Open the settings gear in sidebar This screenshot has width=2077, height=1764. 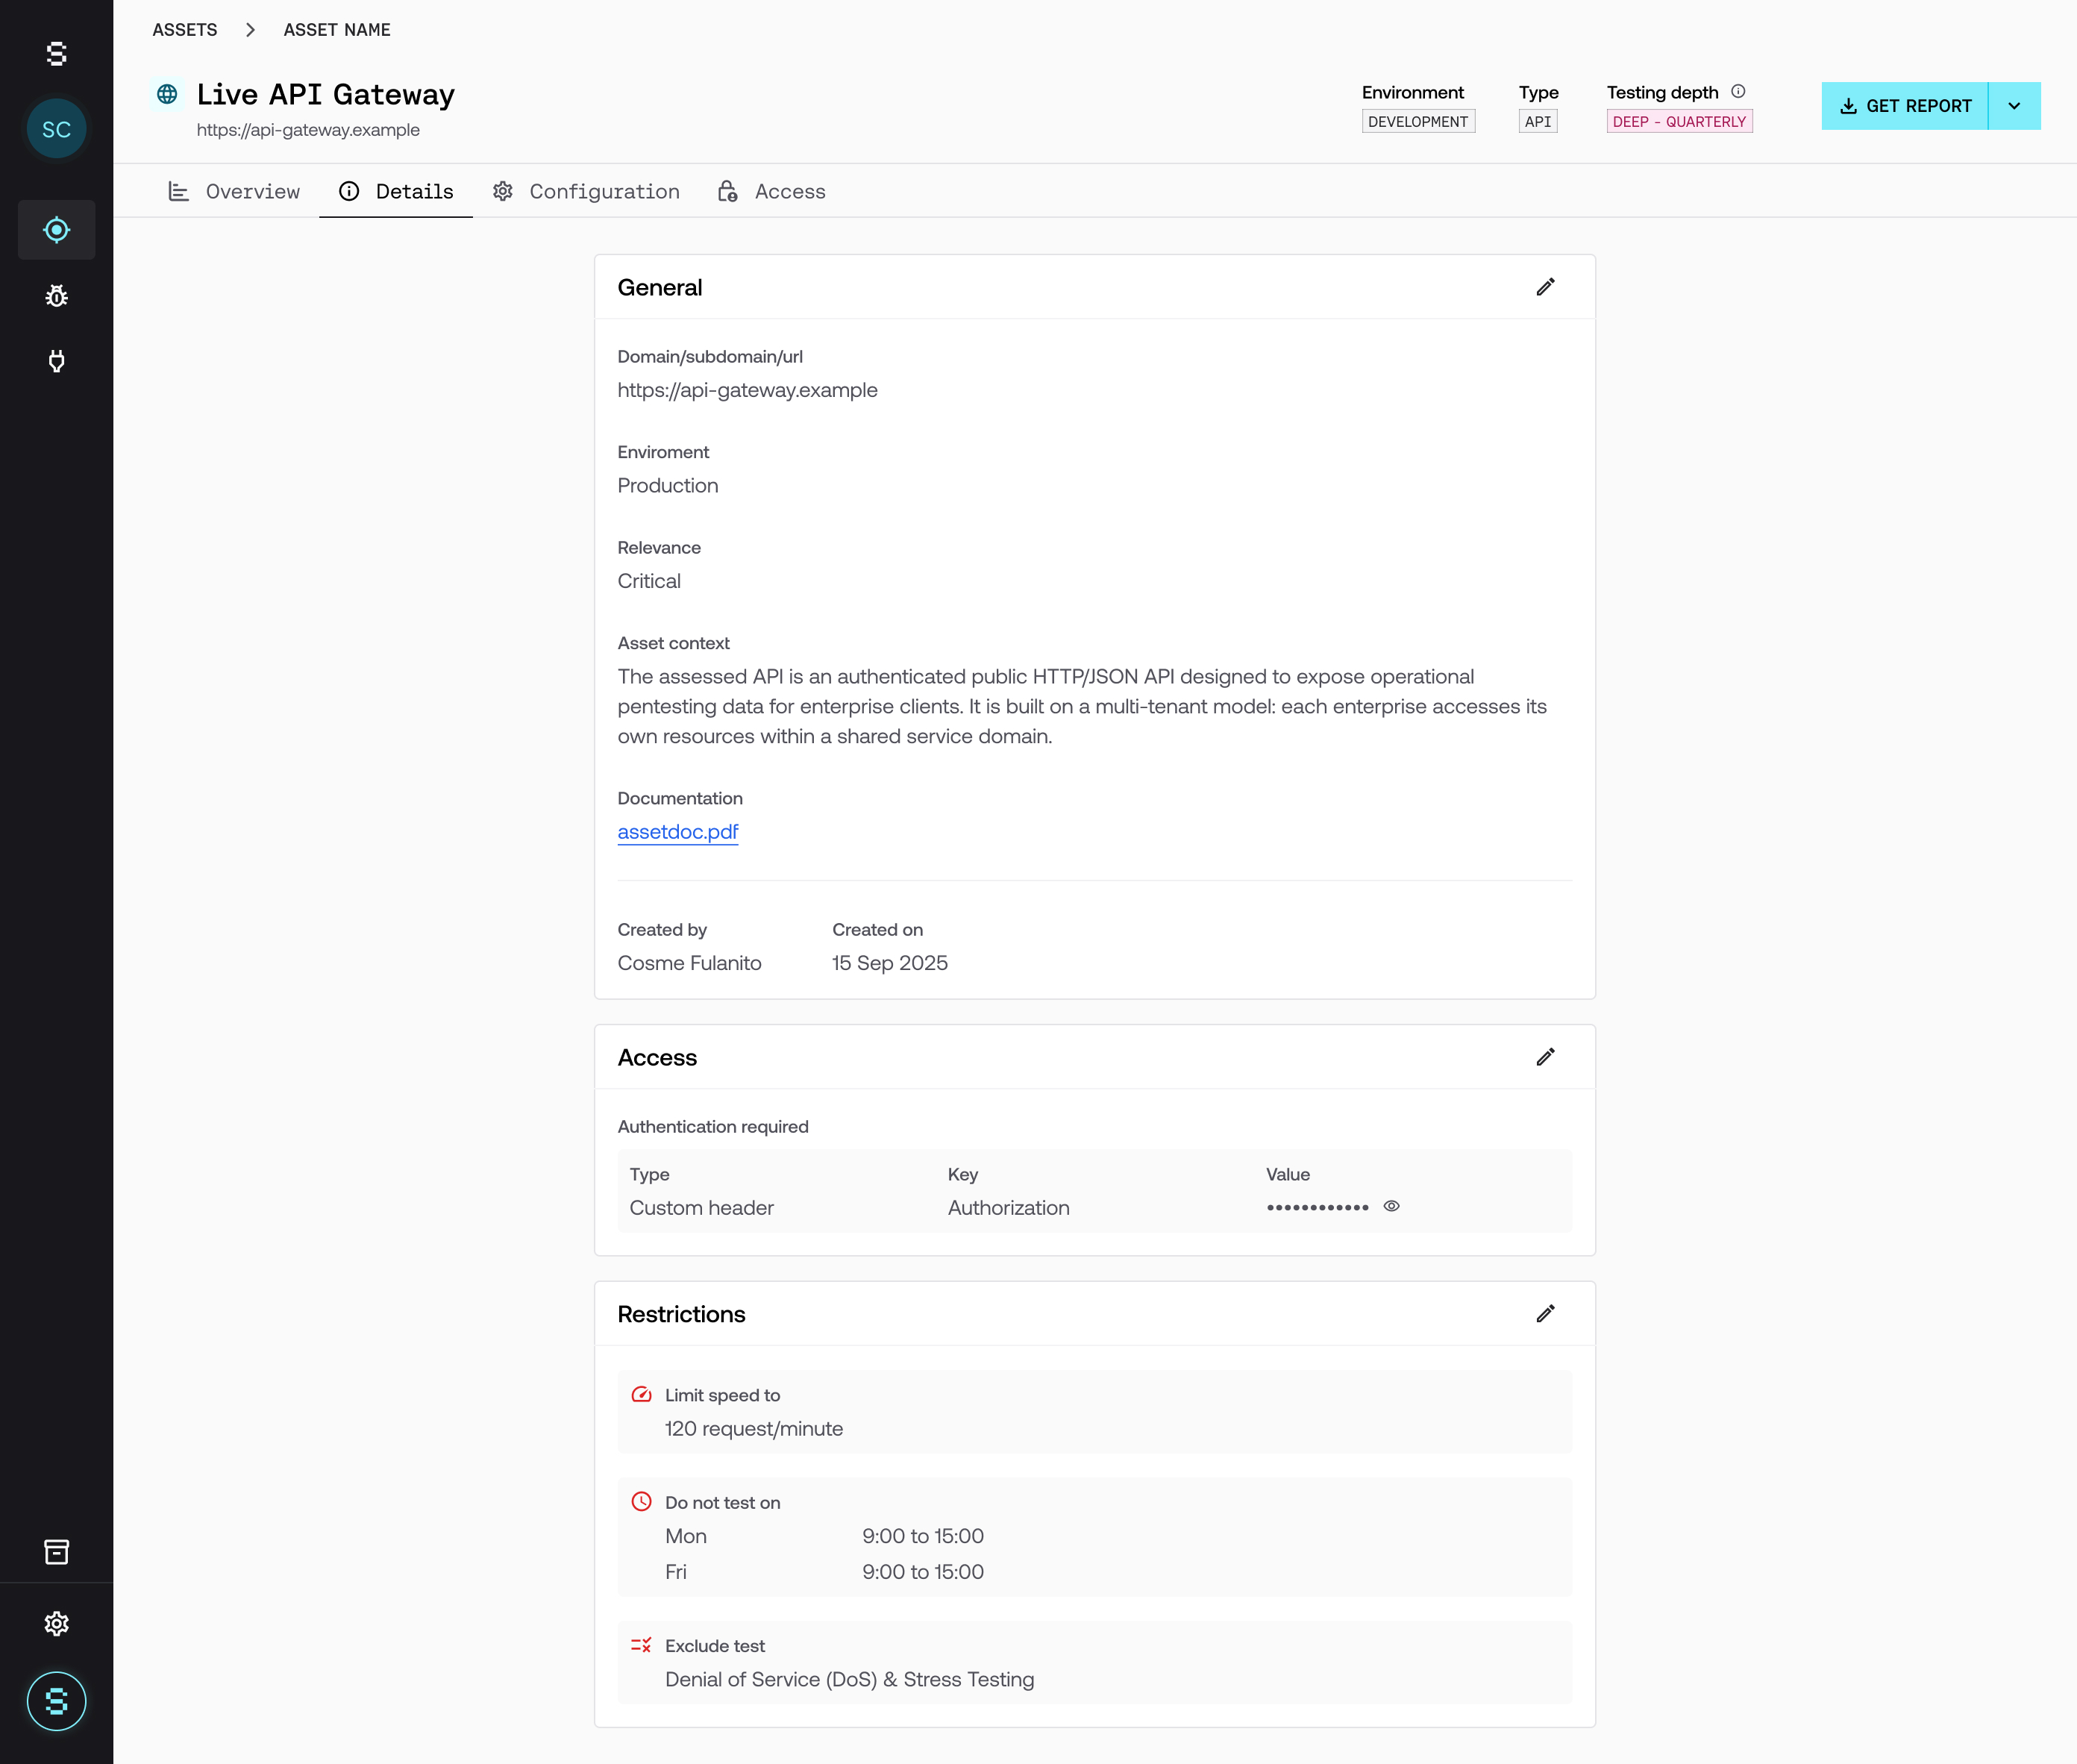click(x=56, y=1623)
